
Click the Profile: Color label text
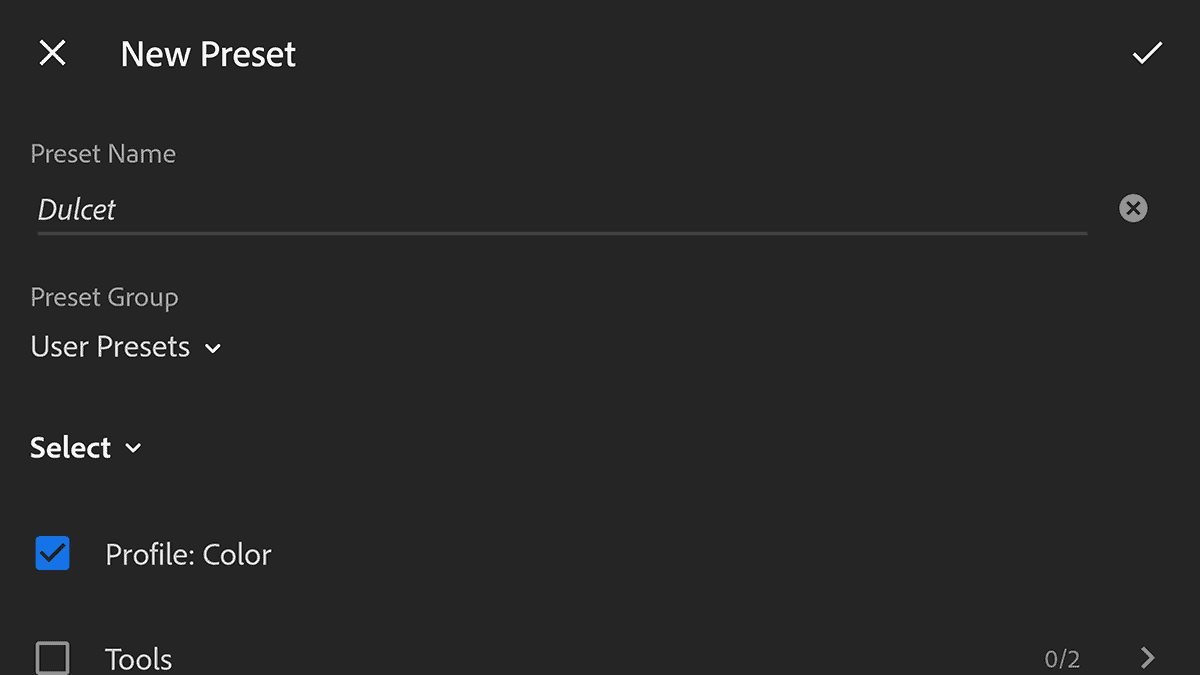[188, 554]
